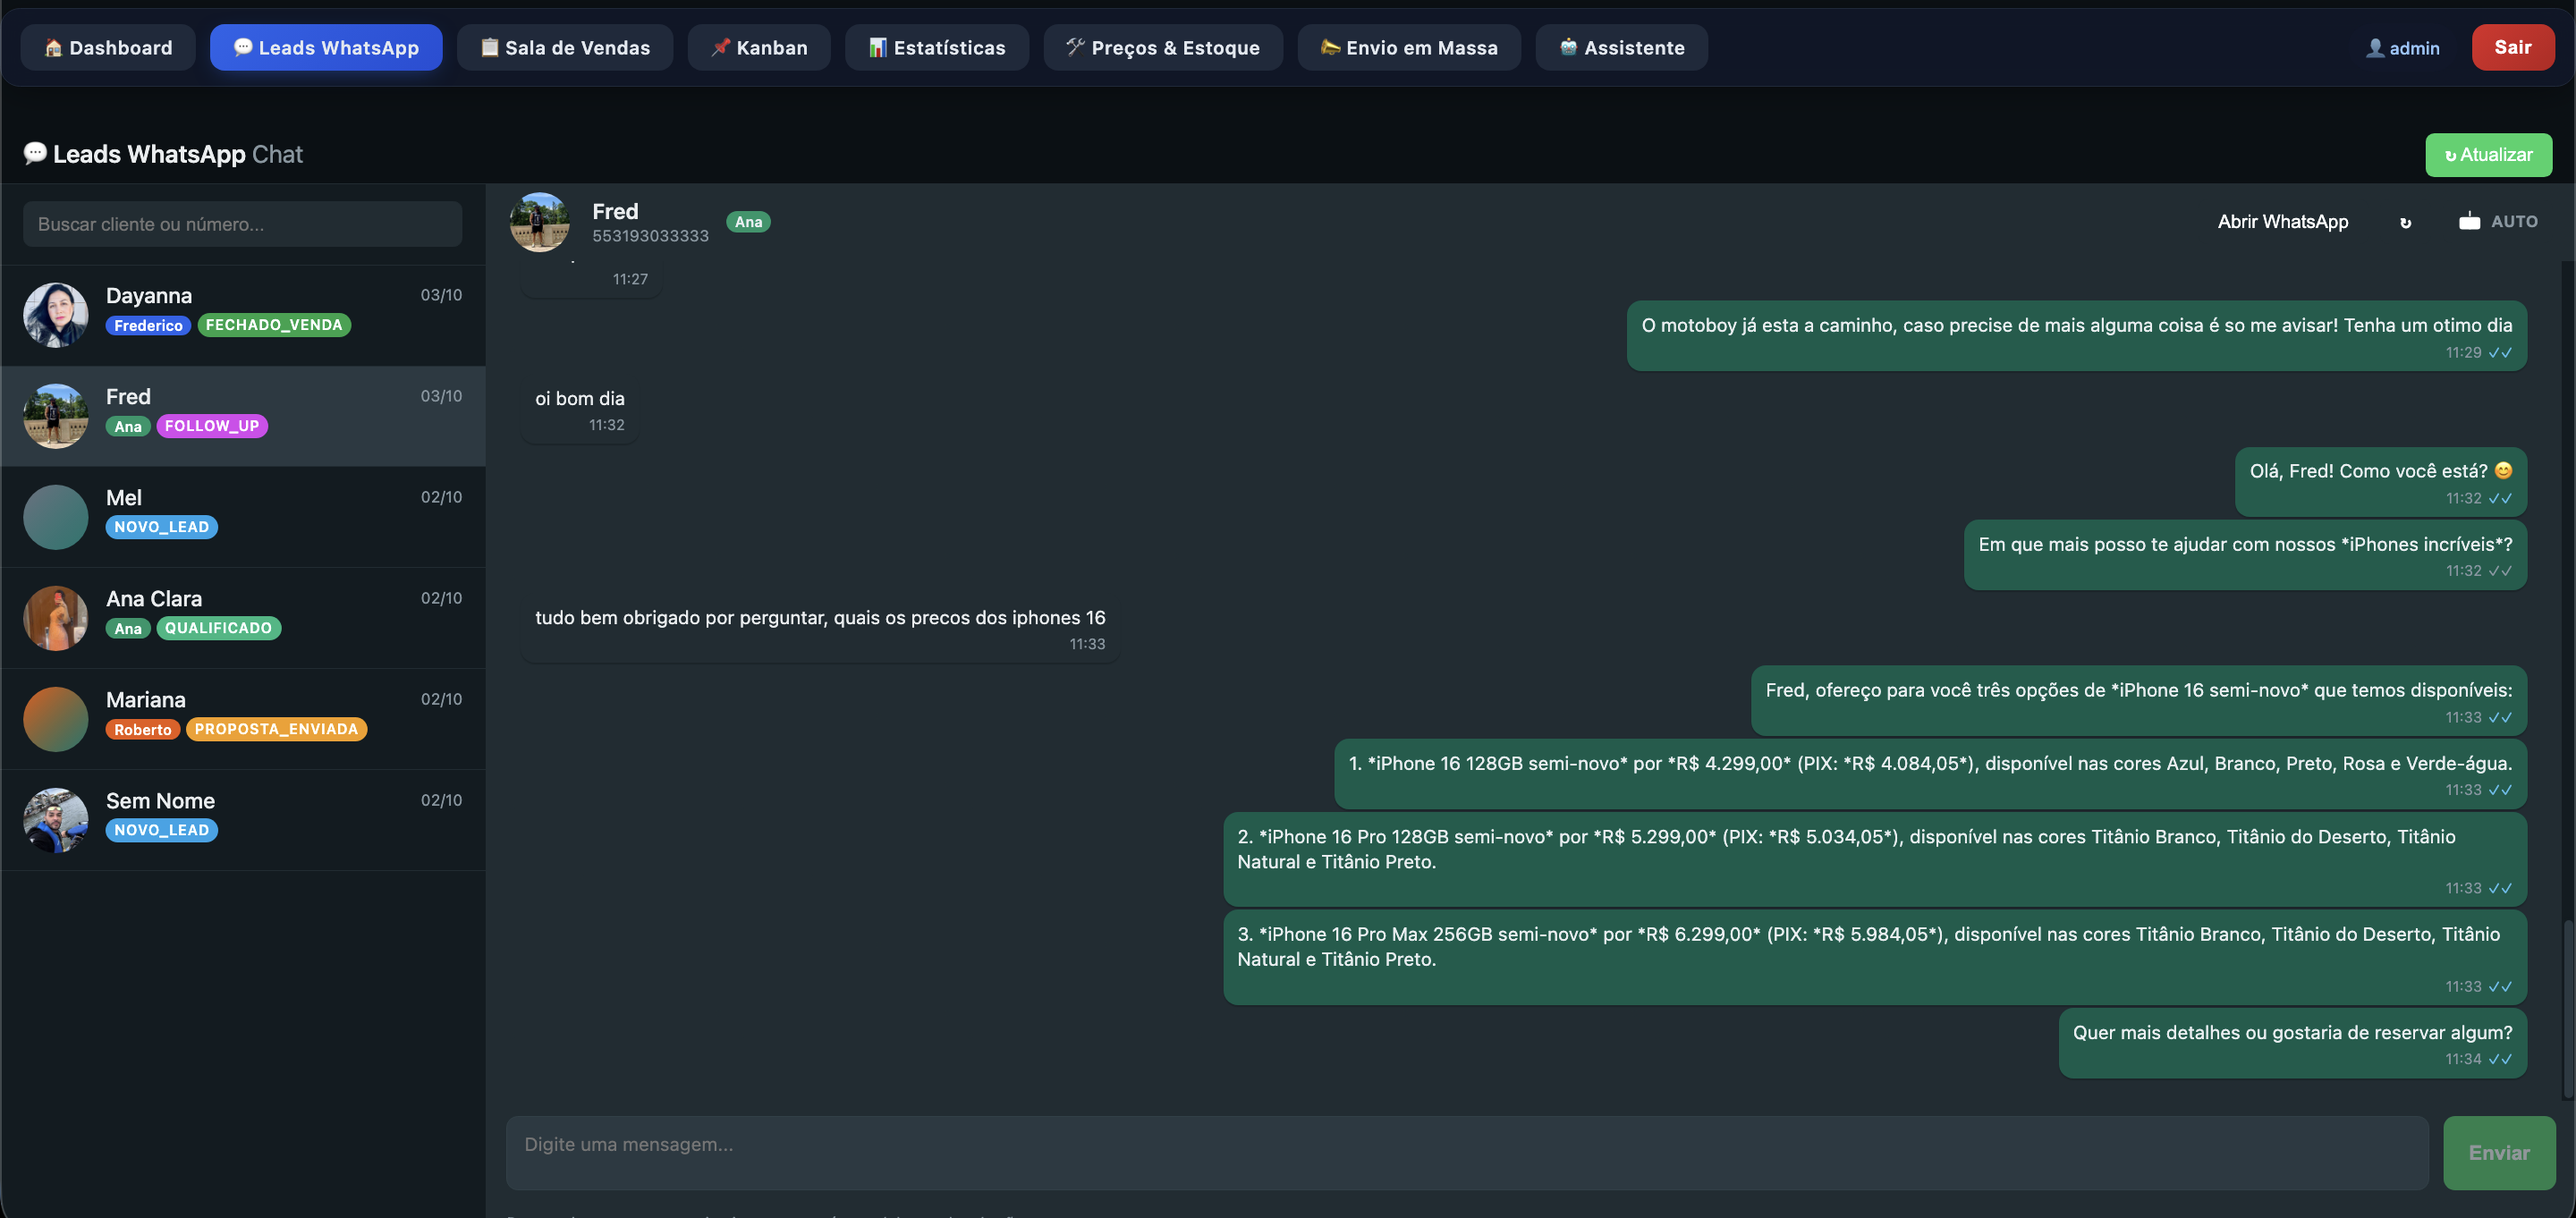Screen dimensions: 2576x1218
Task: Send the message with Enviar
Action: 2498,1153
